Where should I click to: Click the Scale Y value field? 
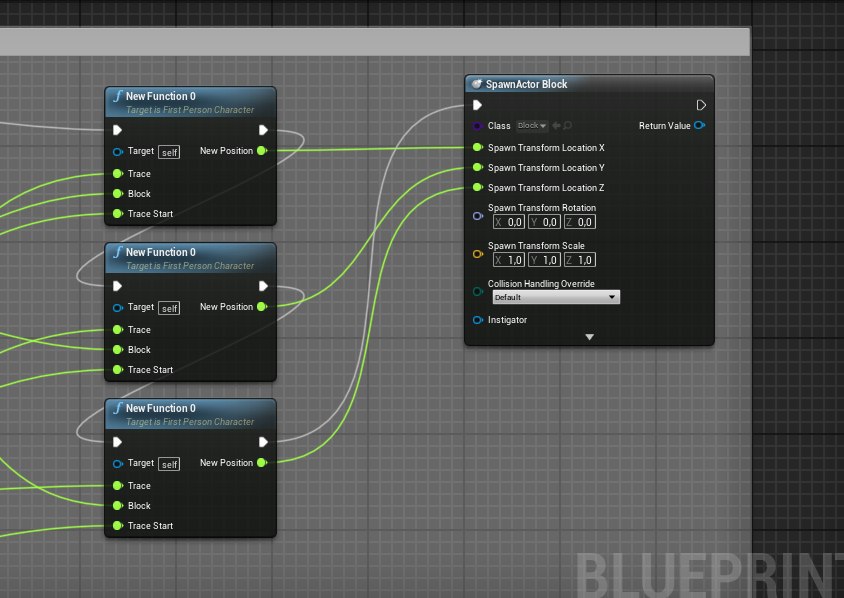[544, 260]
